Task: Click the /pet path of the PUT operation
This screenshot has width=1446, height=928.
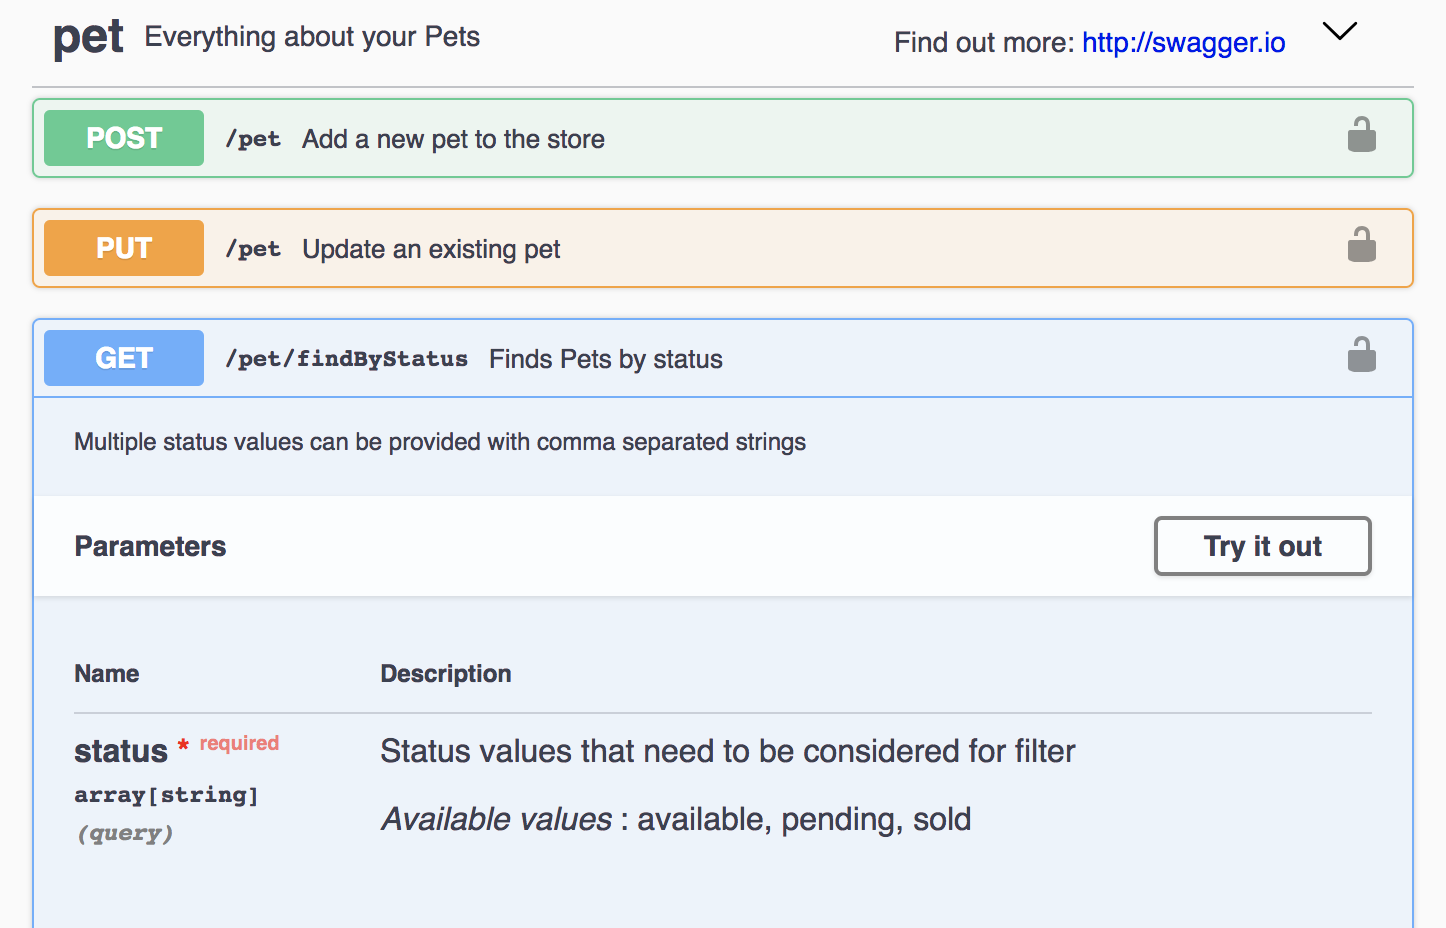Action: [x=253, y=249]
